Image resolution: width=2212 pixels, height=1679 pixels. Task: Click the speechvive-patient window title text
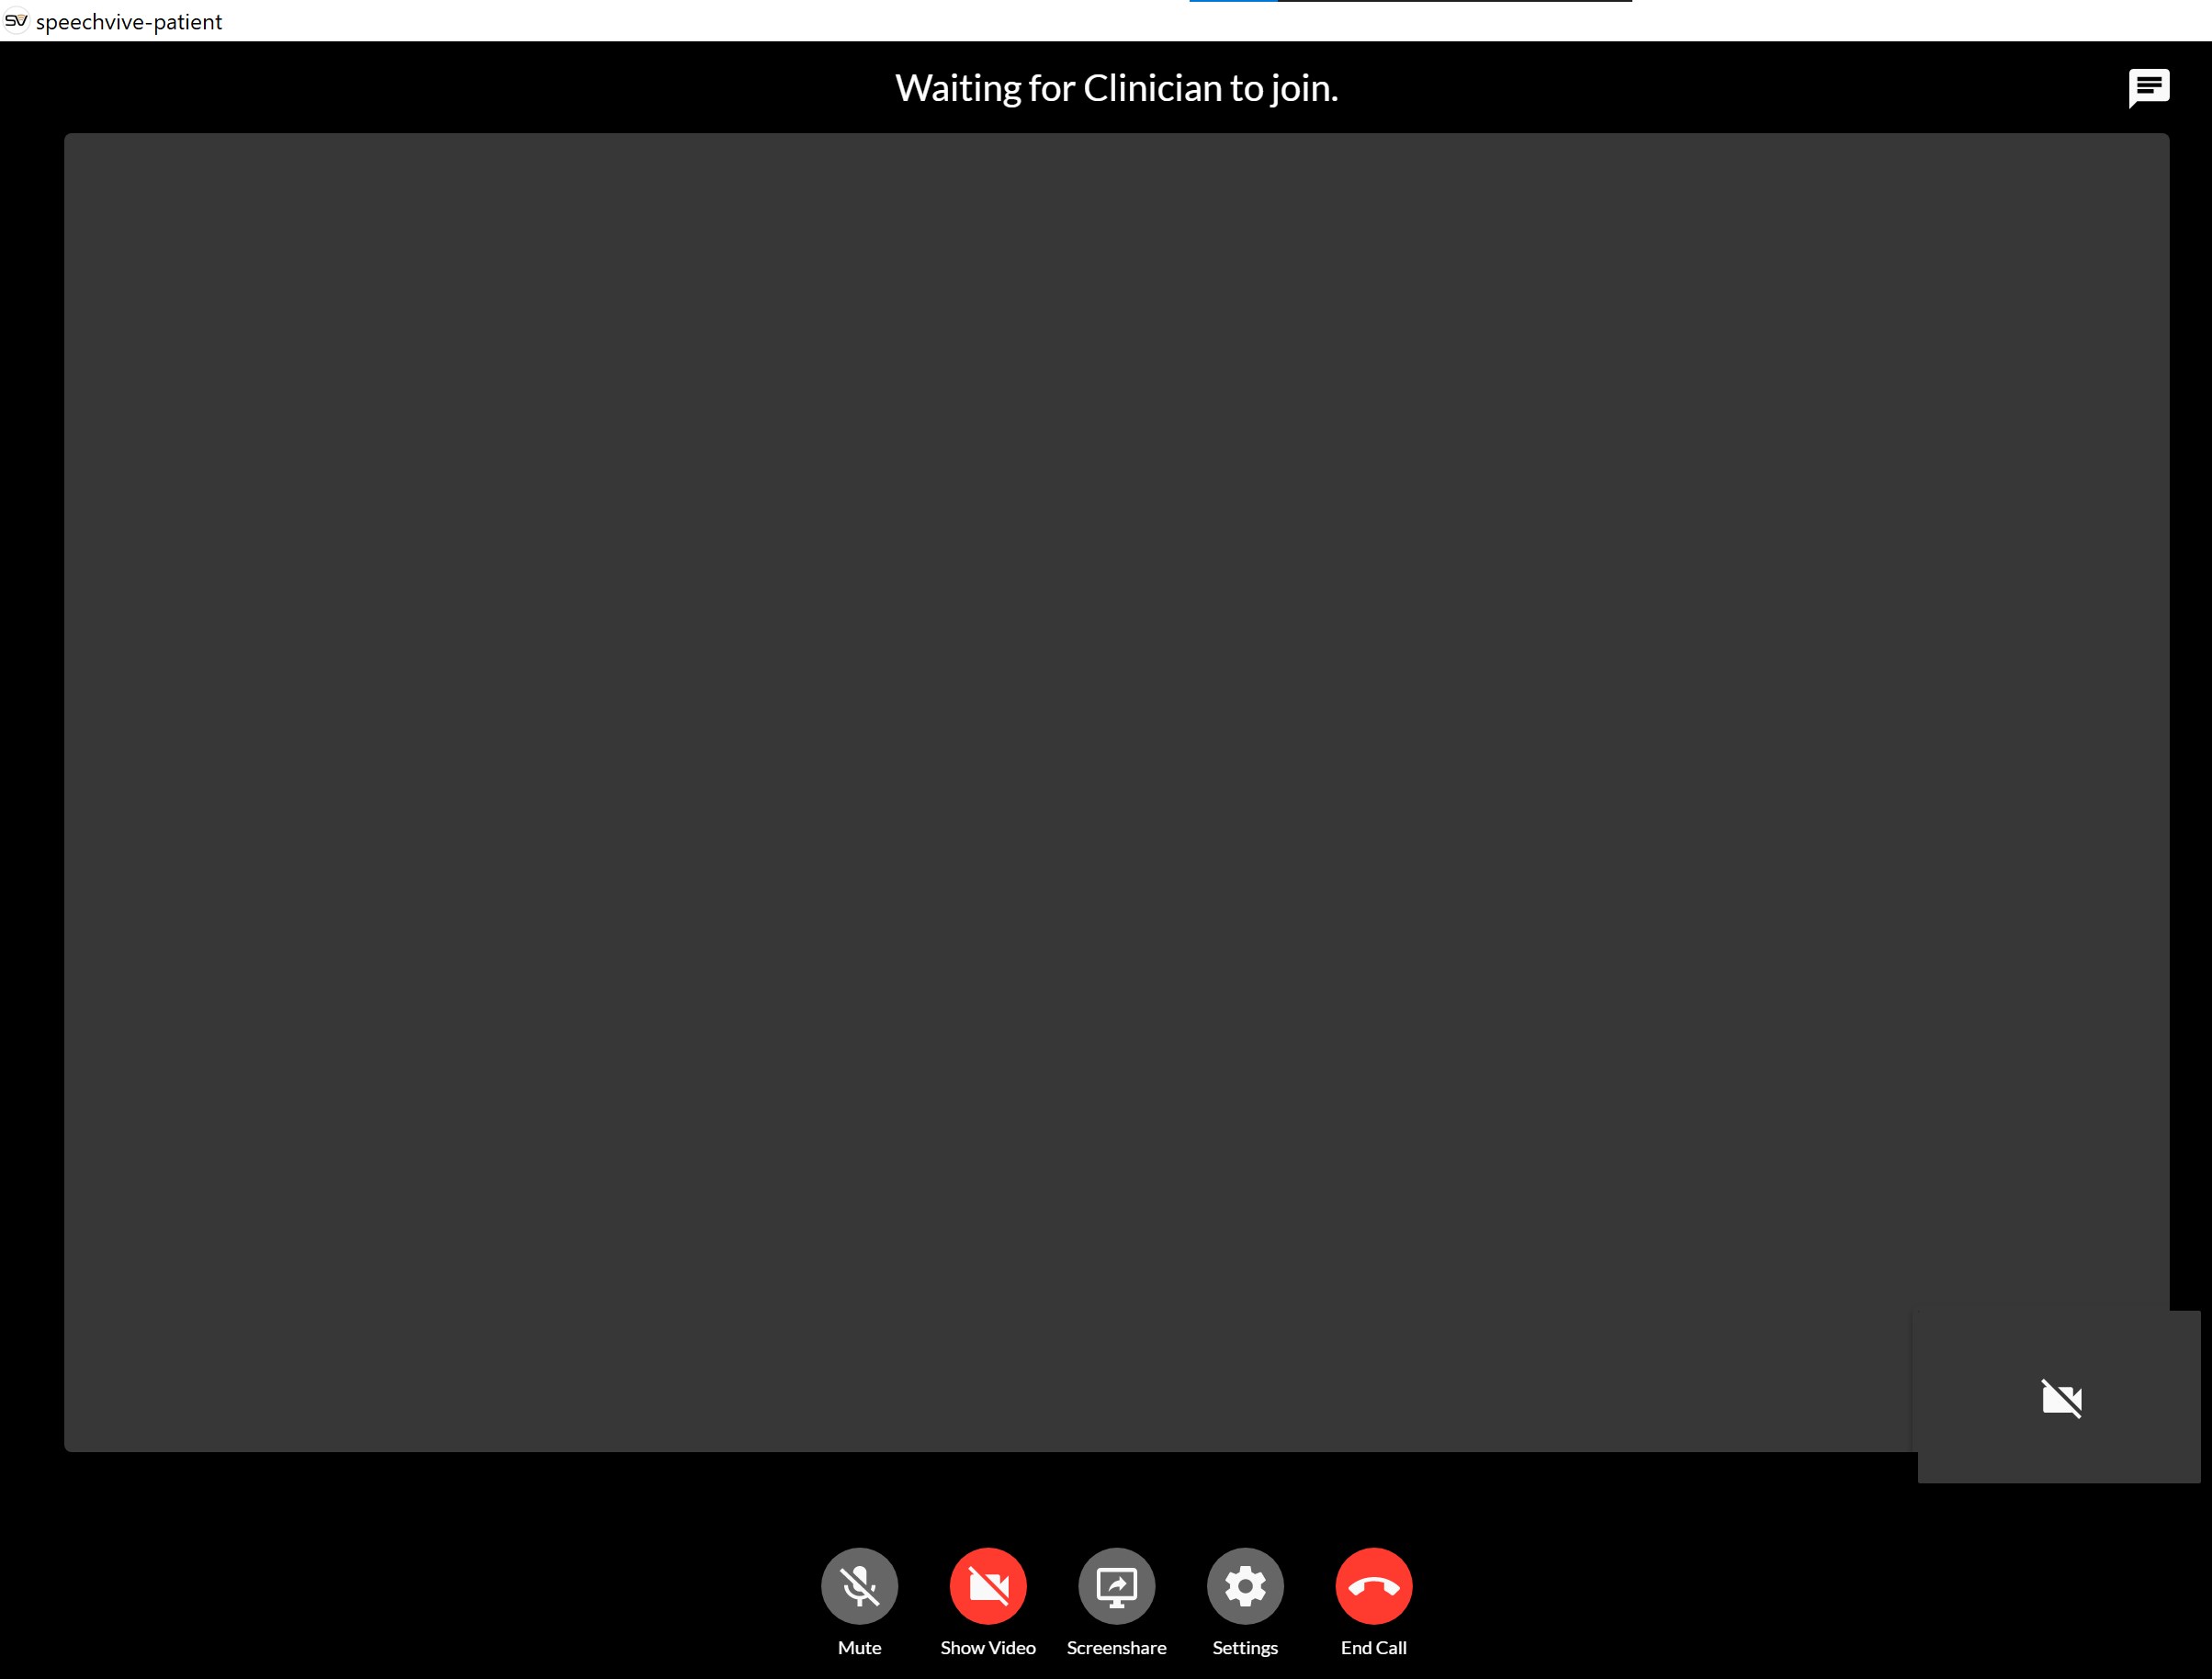tap(129, 22)
